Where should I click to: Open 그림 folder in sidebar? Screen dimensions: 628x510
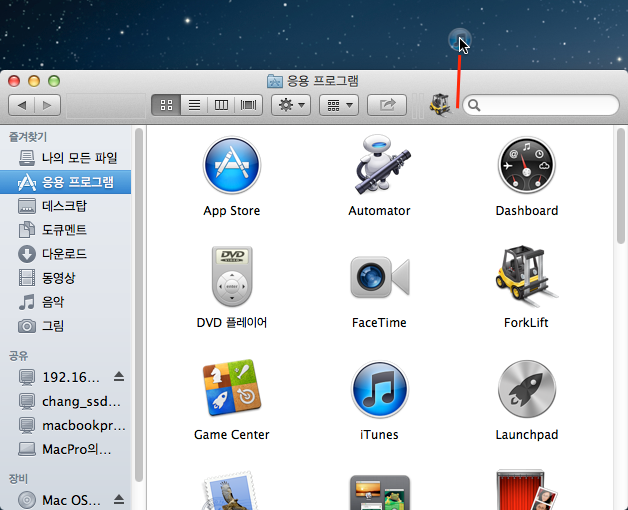pyautogui.click(x=66, y=326)
